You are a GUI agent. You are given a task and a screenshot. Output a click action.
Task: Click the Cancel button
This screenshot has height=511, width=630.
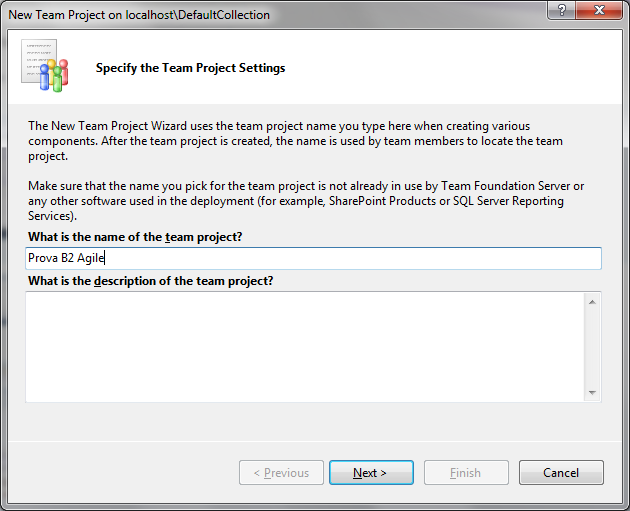(561, 472)
